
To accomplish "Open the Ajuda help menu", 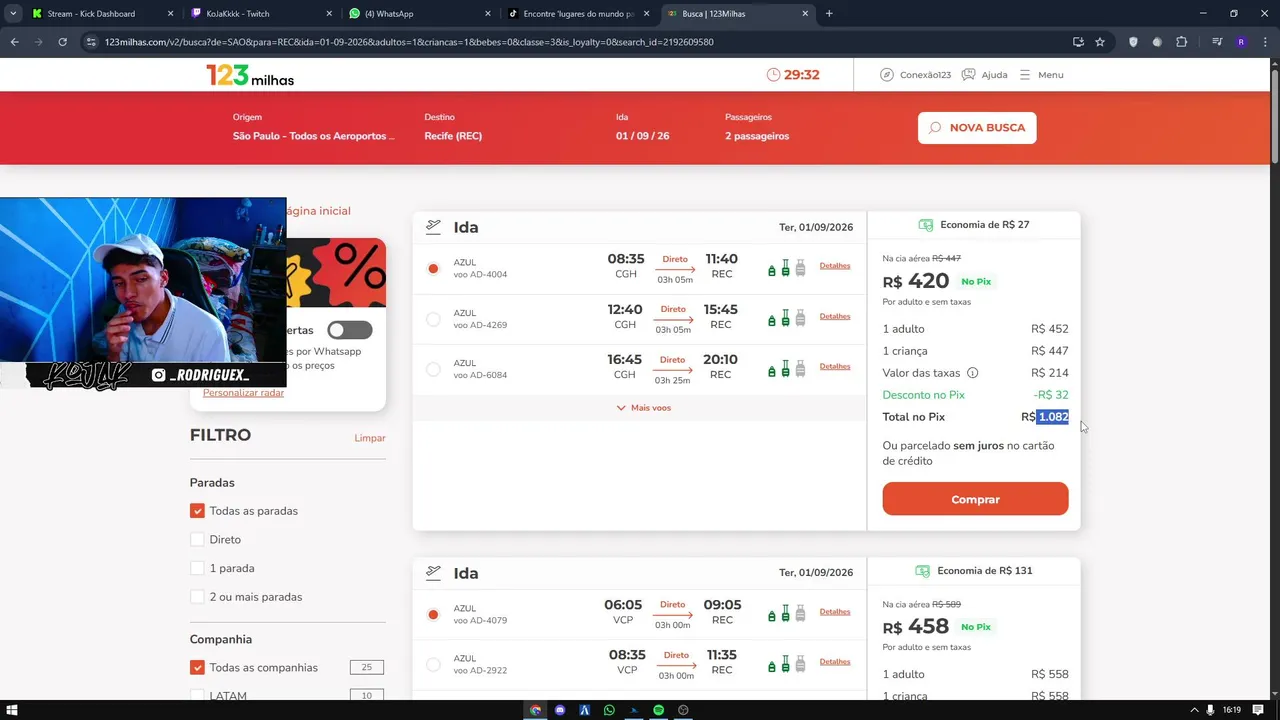I will tap(984, 75).
